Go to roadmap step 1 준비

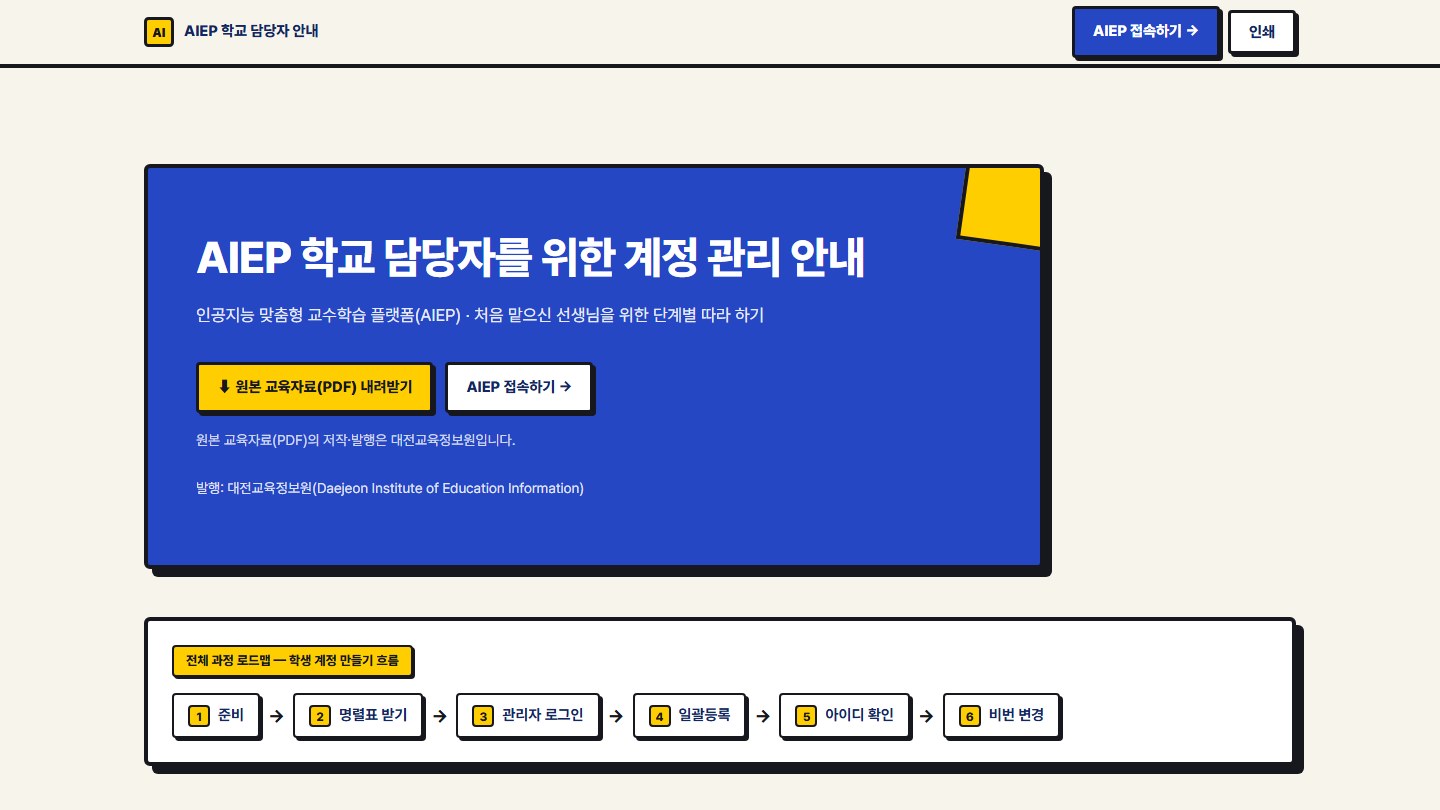coord(216,715)
